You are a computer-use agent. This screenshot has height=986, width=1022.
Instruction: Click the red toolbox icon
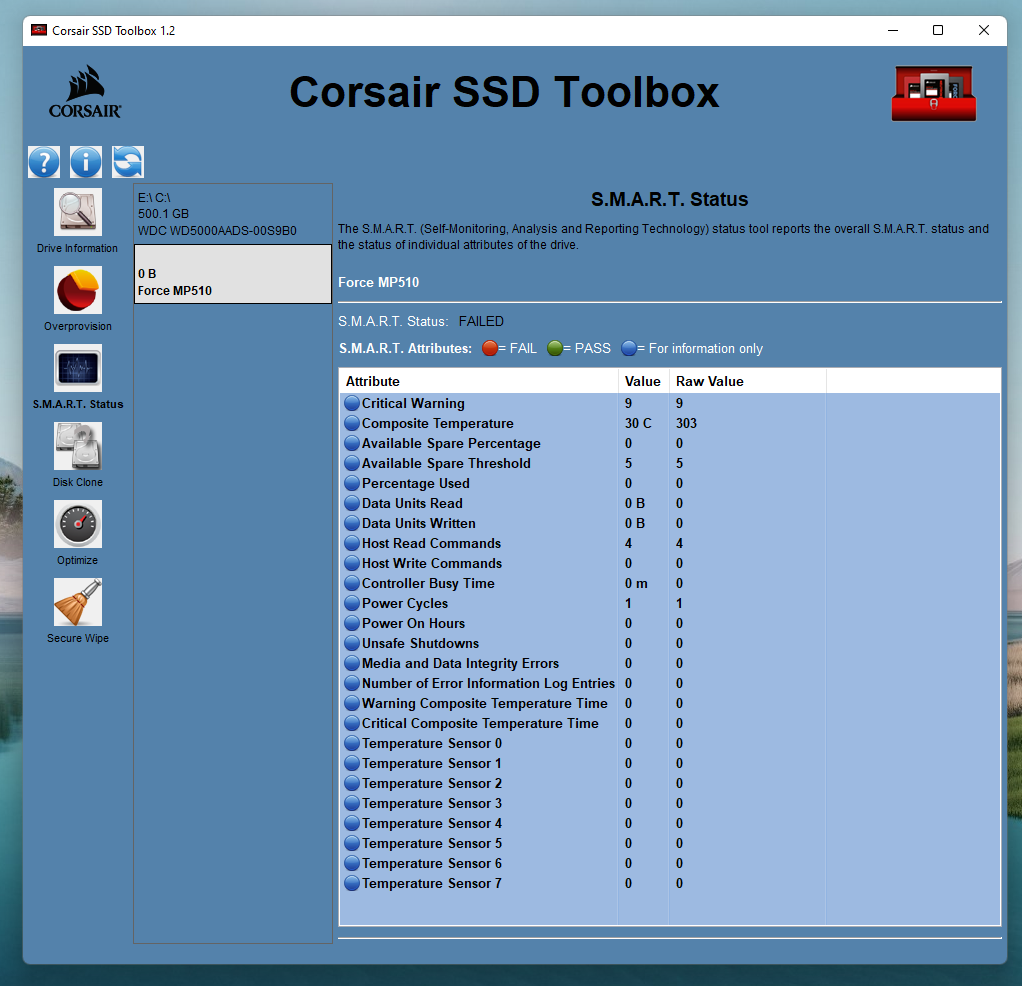point(934,93)
